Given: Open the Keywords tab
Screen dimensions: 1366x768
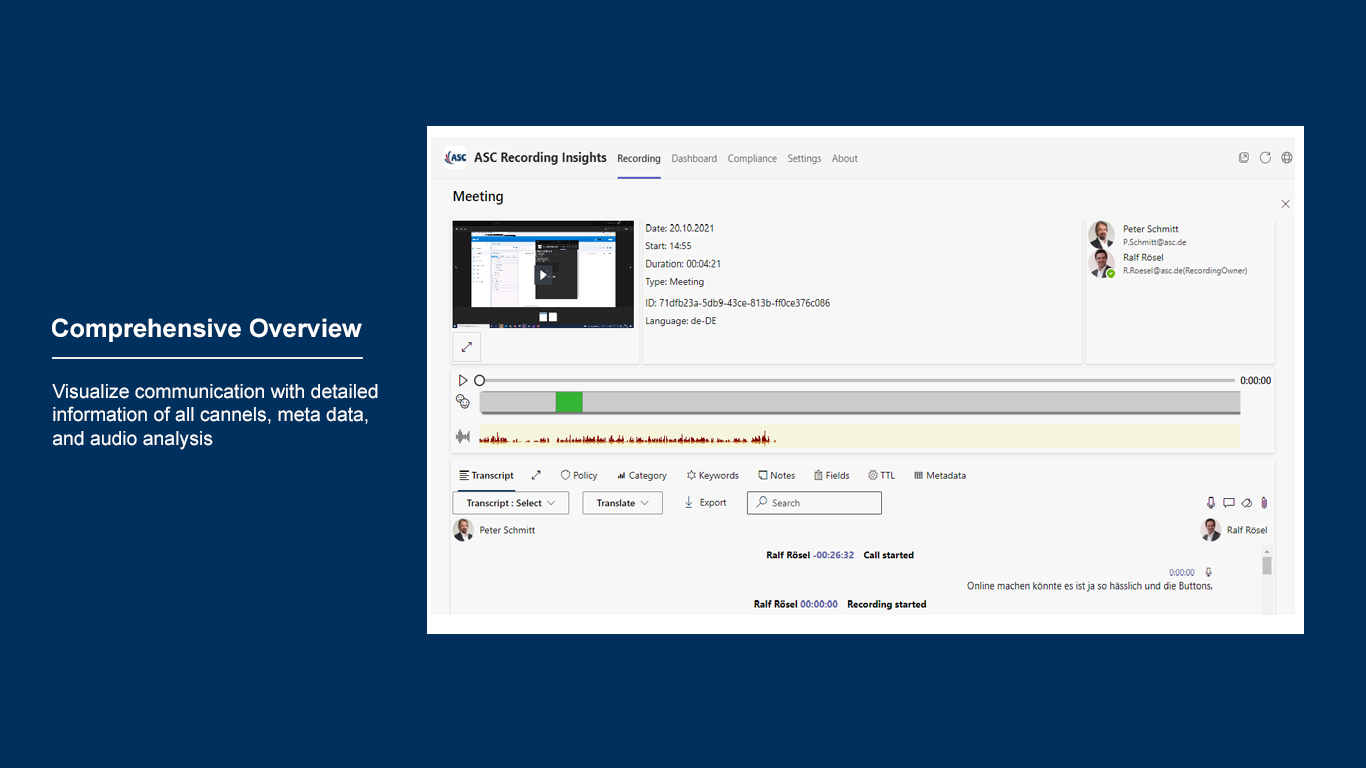Looking at the screenshot, I should (713, 475).
